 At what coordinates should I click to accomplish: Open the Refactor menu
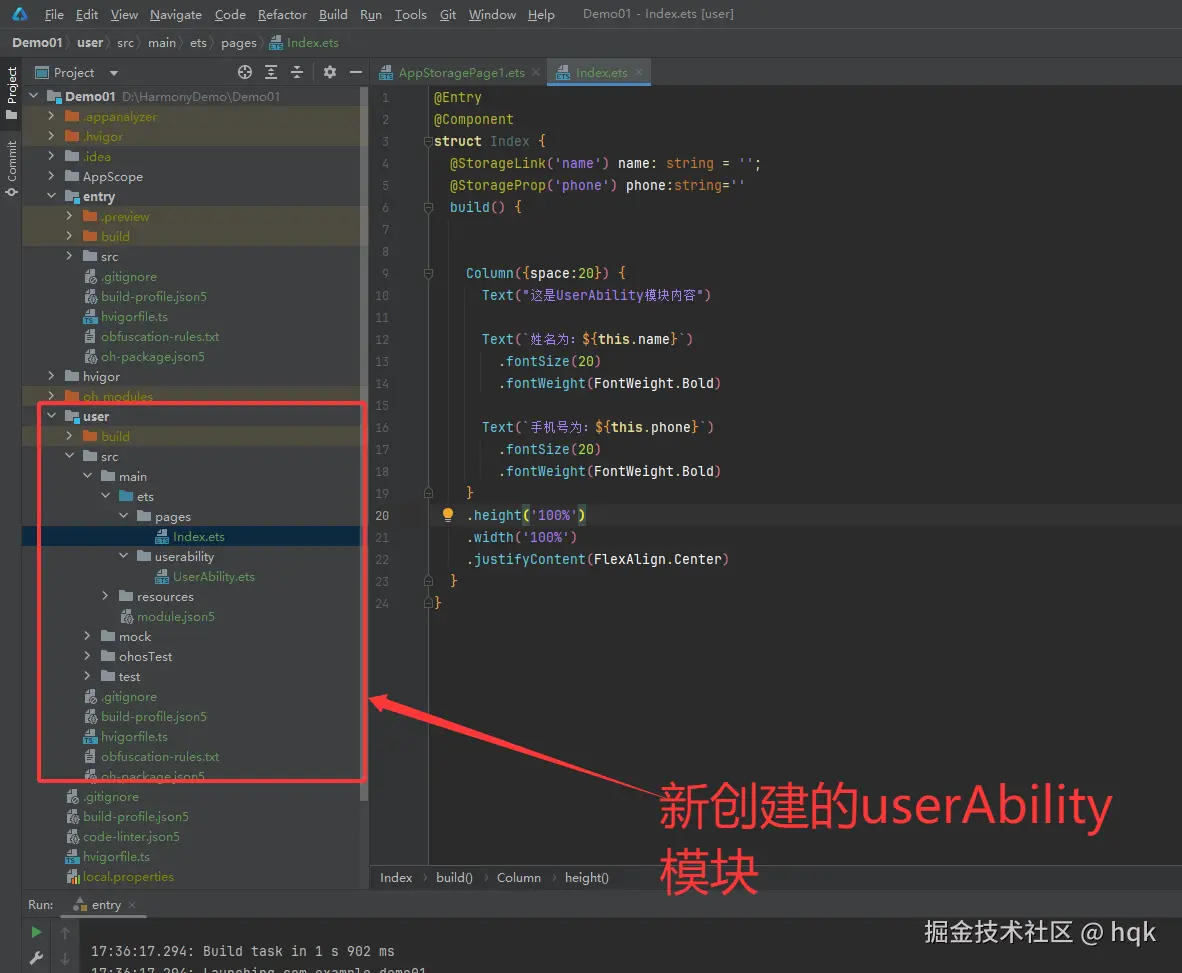tap(282, 14)
